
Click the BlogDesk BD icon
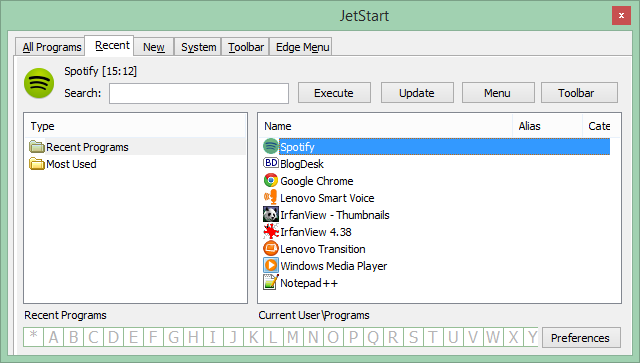[270, 163]
